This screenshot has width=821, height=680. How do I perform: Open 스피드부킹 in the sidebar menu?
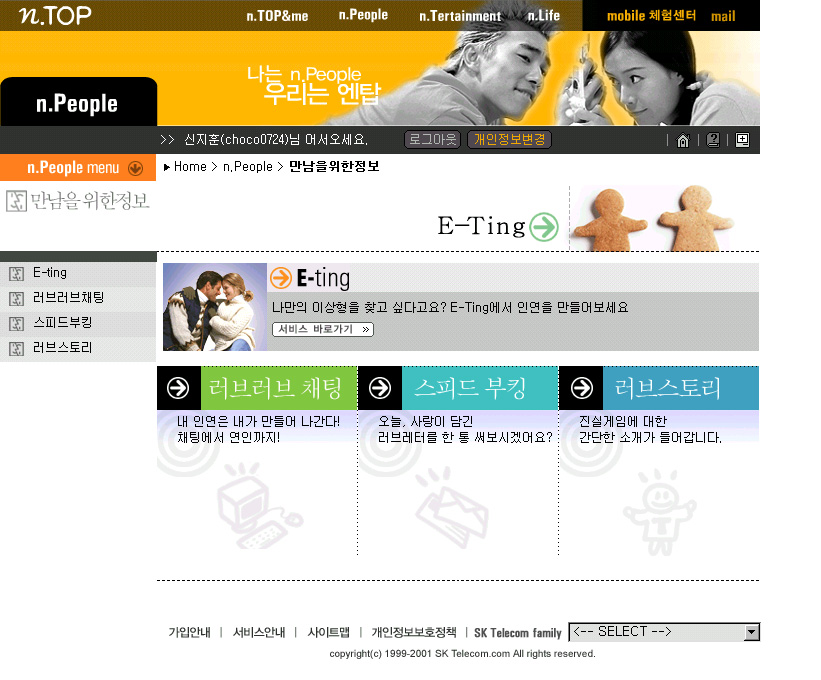point(62,322)
